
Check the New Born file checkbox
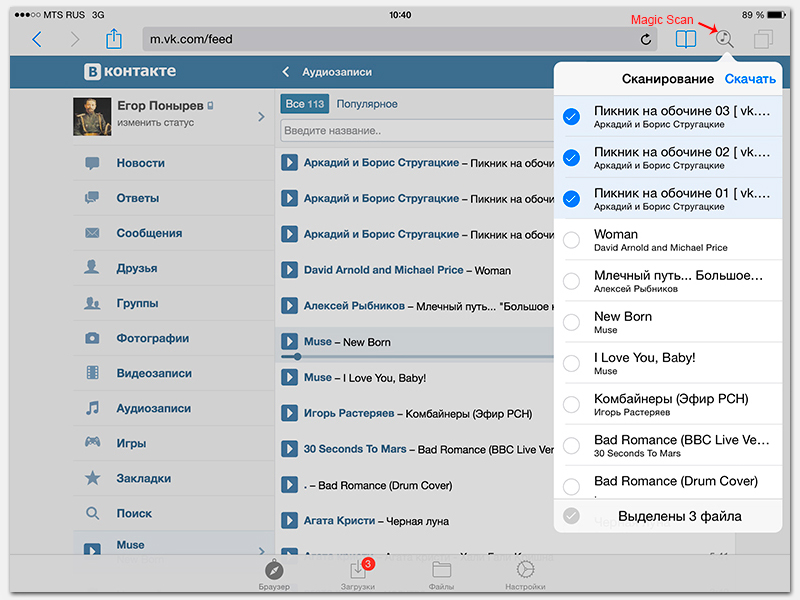pyautogui.click(x=571, y=322)
